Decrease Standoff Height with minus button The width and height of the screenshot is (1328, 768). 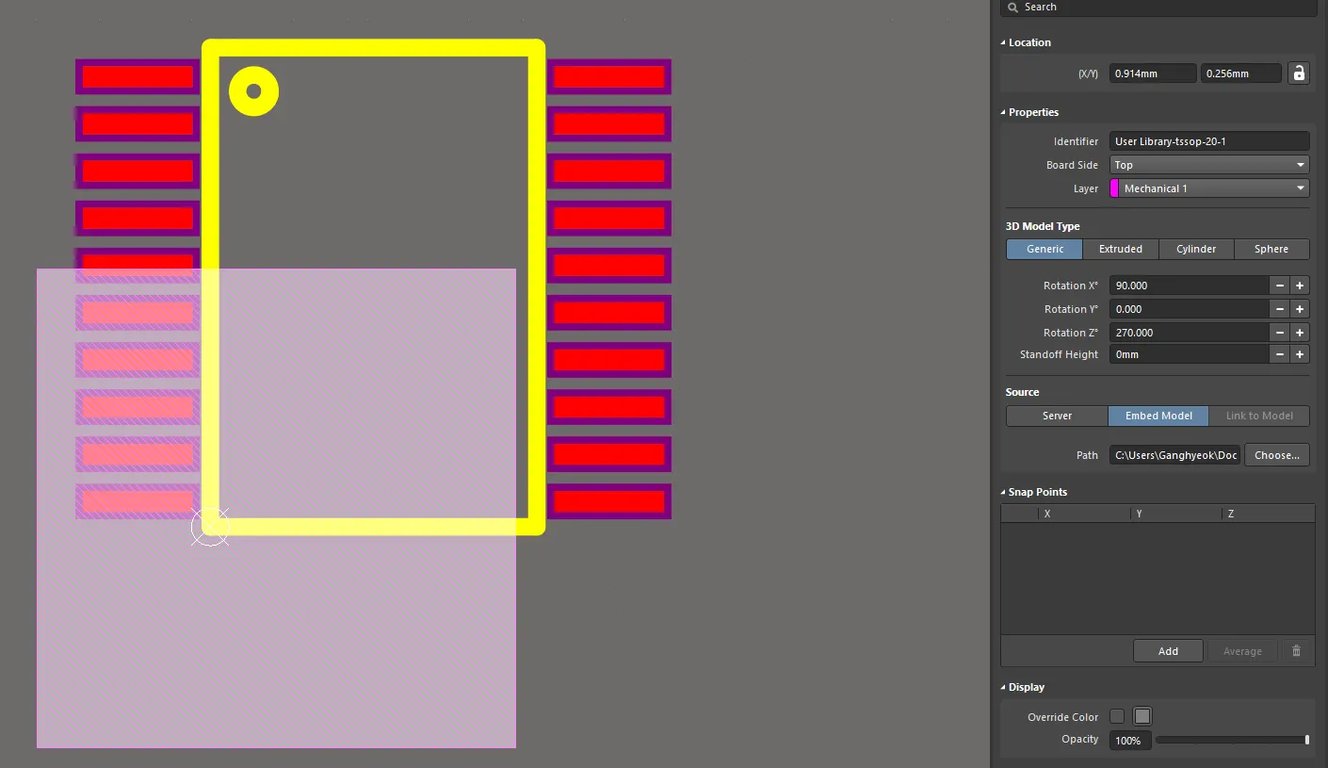(1279, 354)
